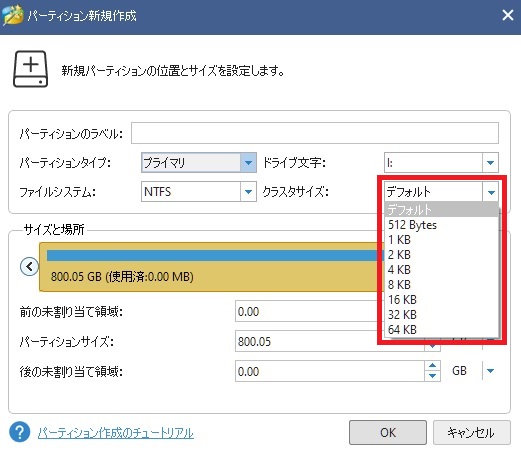The width and height of the screenshot is (521, 456).
Task: Open パーティション作成のチュートリアル link
Action: click(116, 433)
